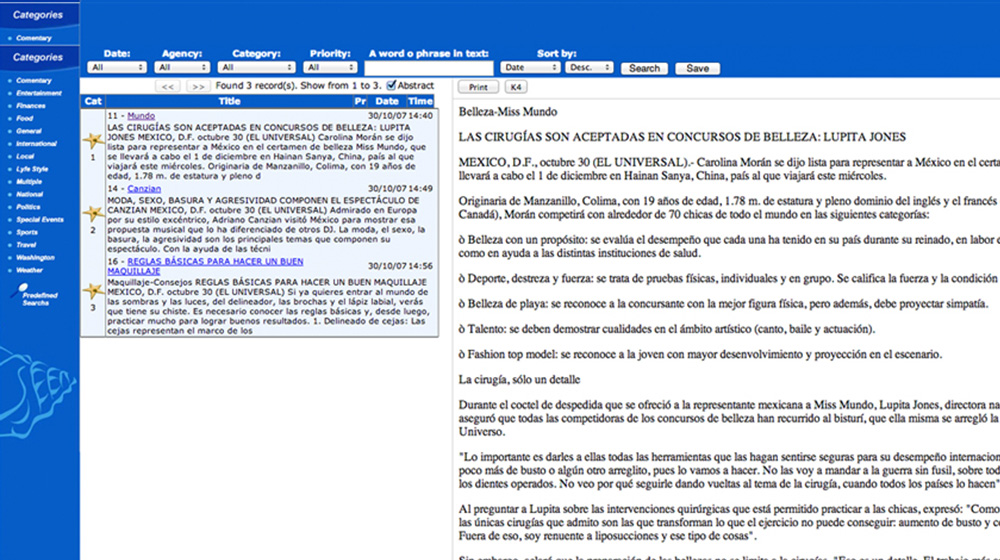Click the star icon of record 3
1000x560 pixels.
click(93, 290)
